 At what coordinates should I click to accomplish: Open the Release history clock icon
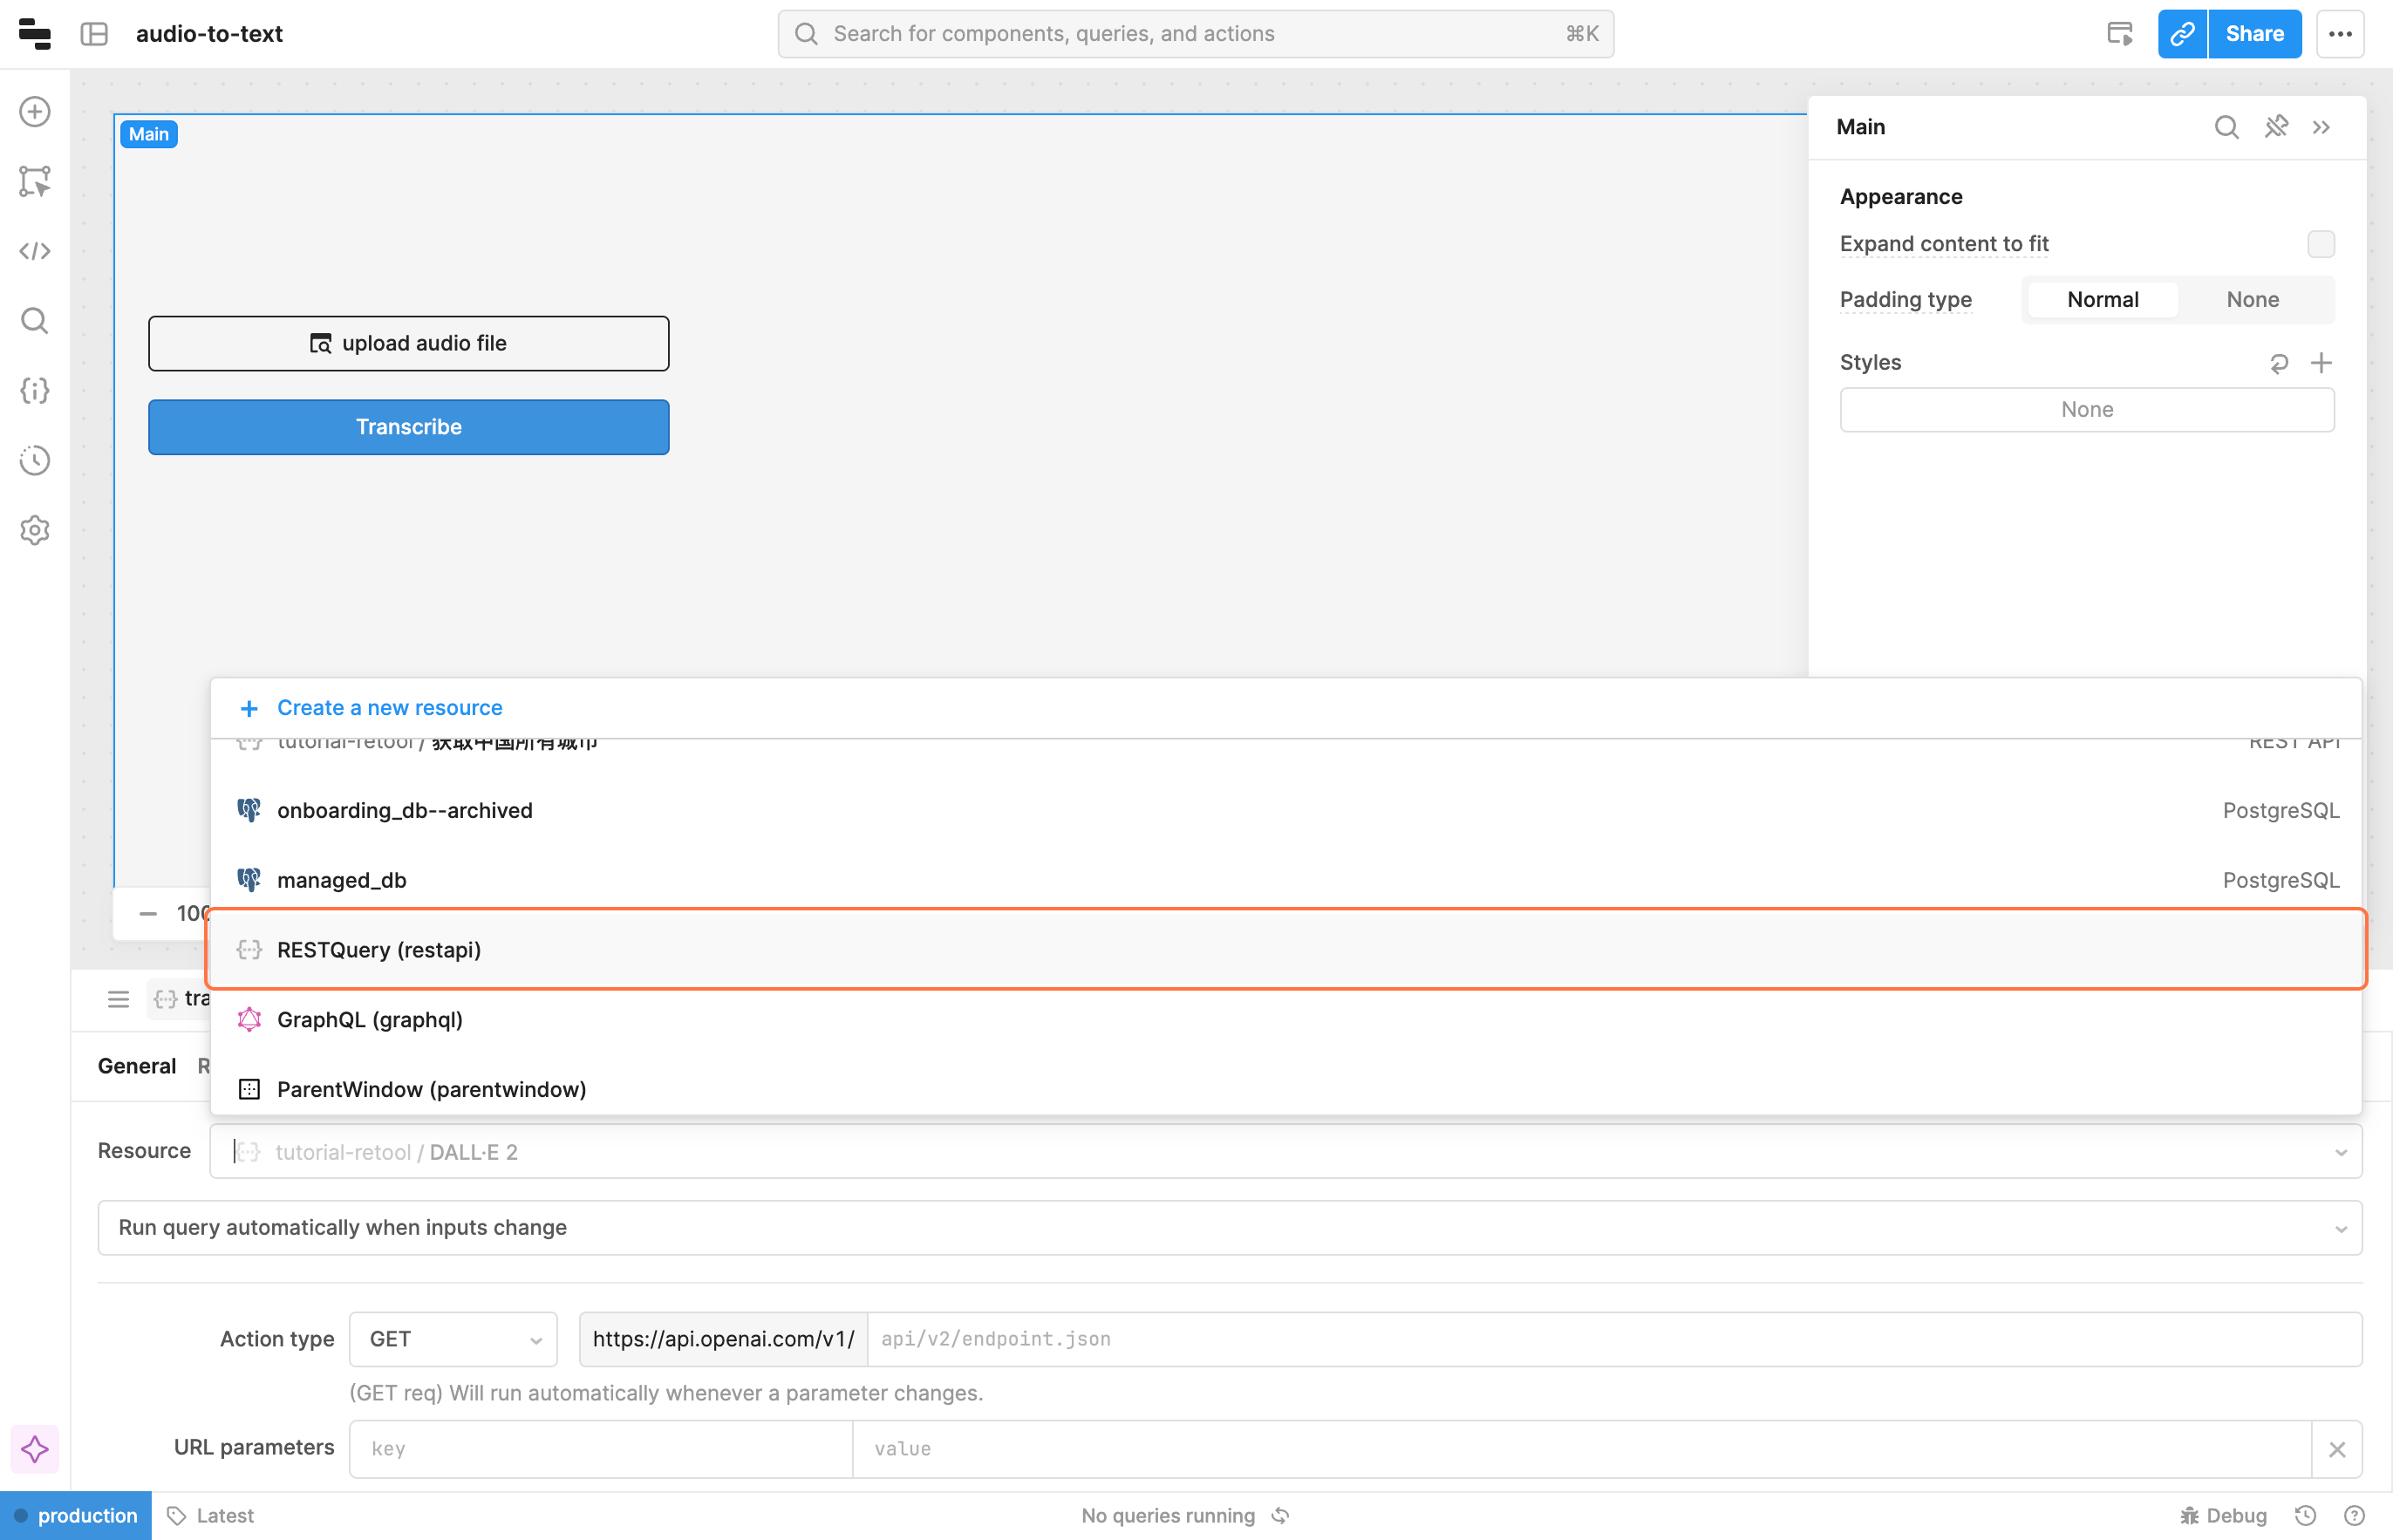(x=35, y=460)
